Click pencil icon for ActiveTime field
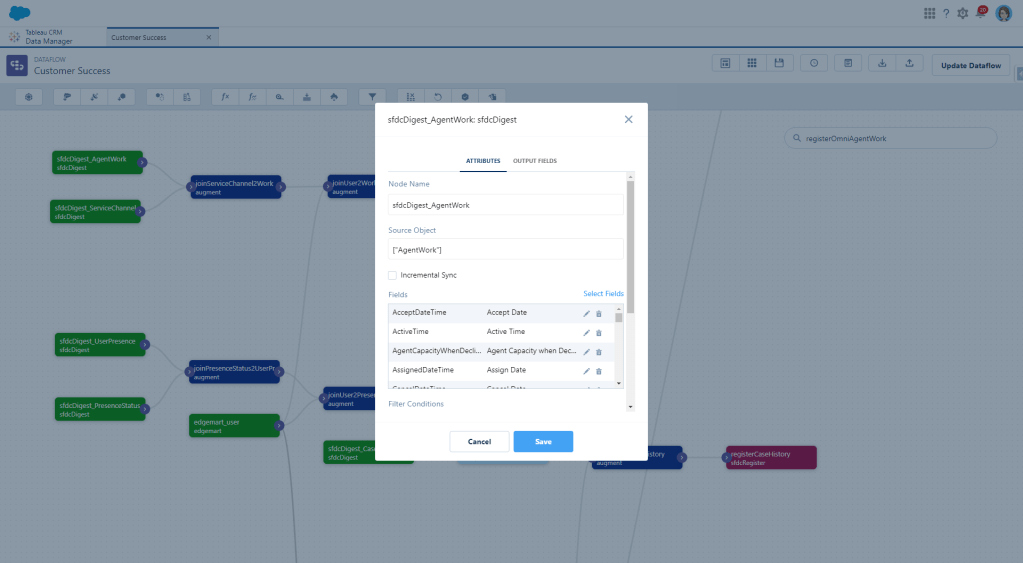 coord(587,332)
